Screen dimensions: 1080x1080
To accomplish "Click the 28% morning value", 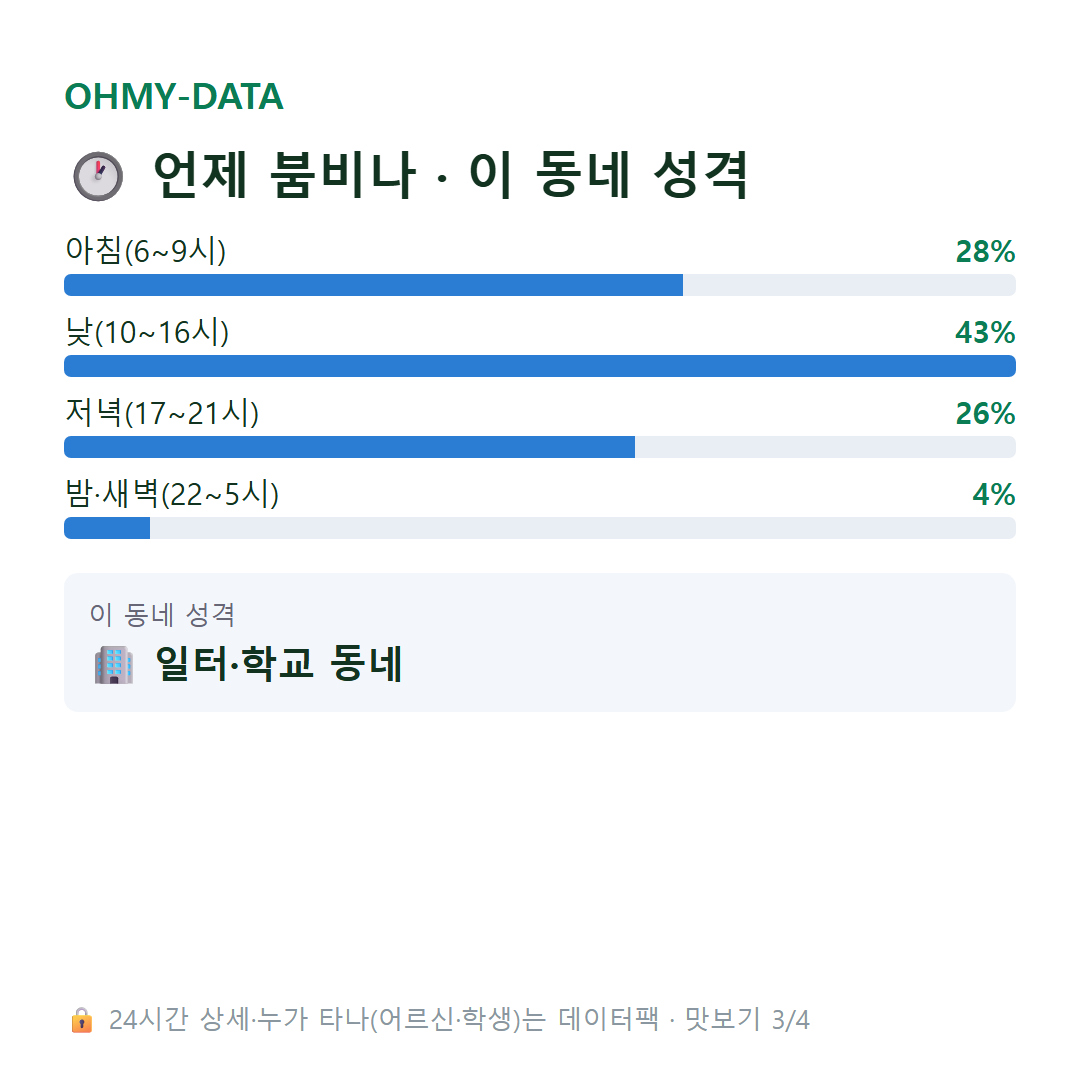I will tap(985, 251).
